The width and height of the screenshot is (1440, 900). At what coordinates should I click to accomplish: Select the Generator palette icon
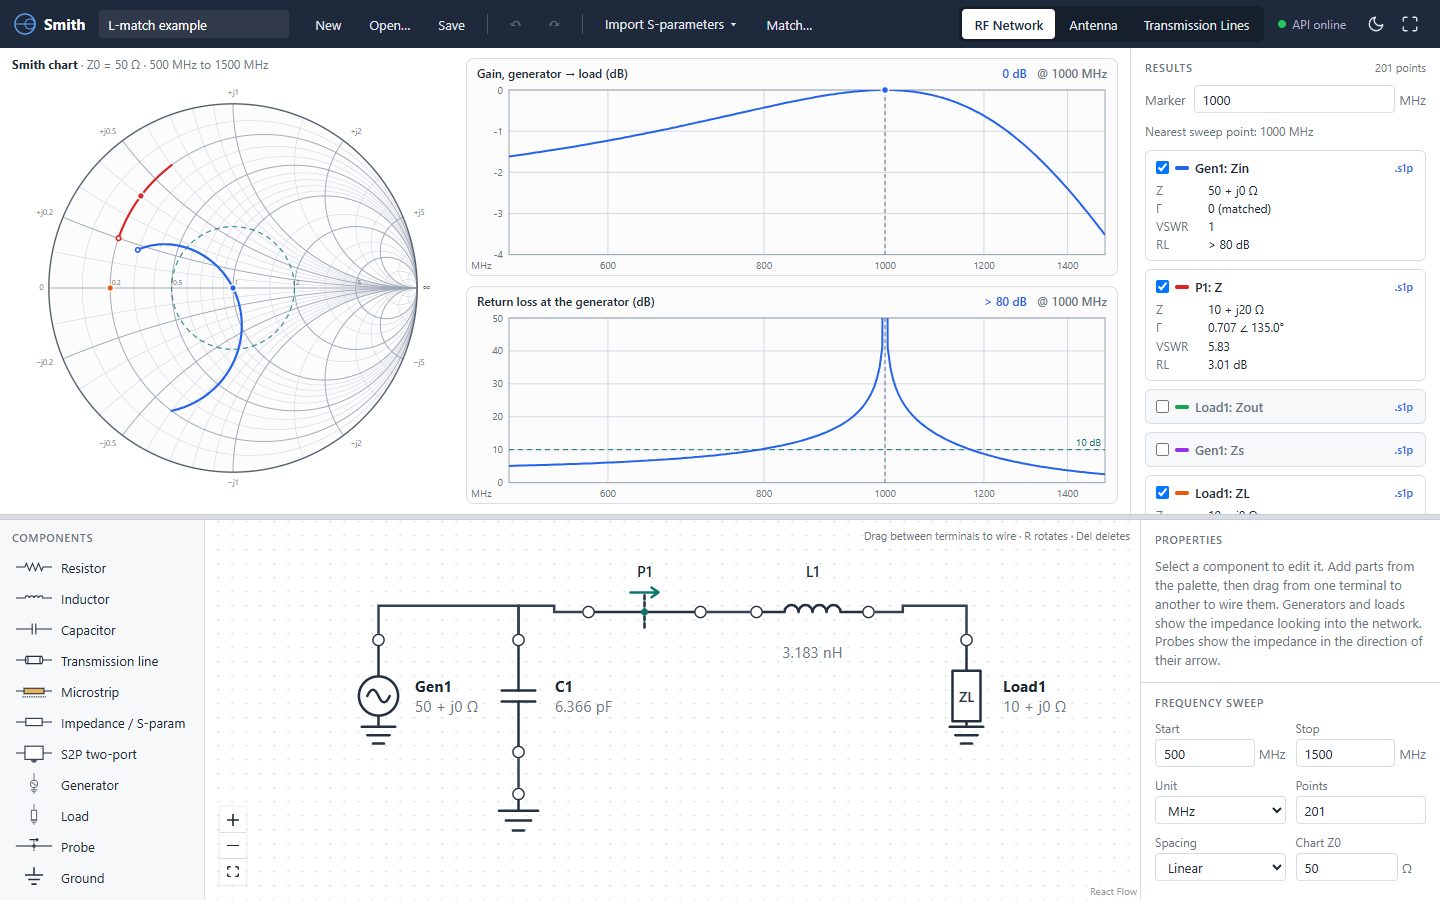(34, 784)
